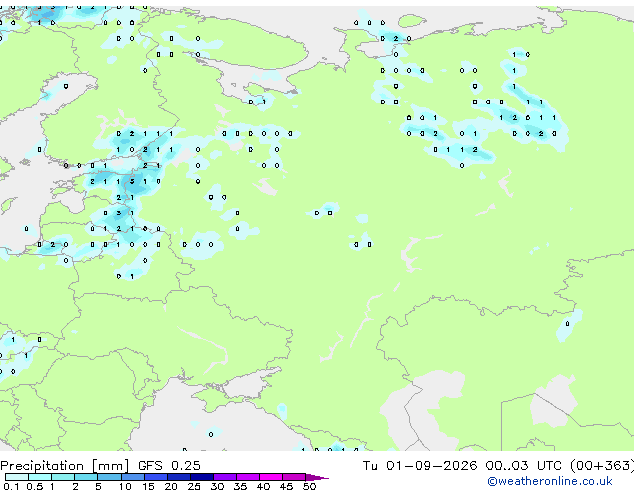Click the 0.1–0.5 mm palest legend swatch
This screenshot has height=490, width=634.
(17, 477)
